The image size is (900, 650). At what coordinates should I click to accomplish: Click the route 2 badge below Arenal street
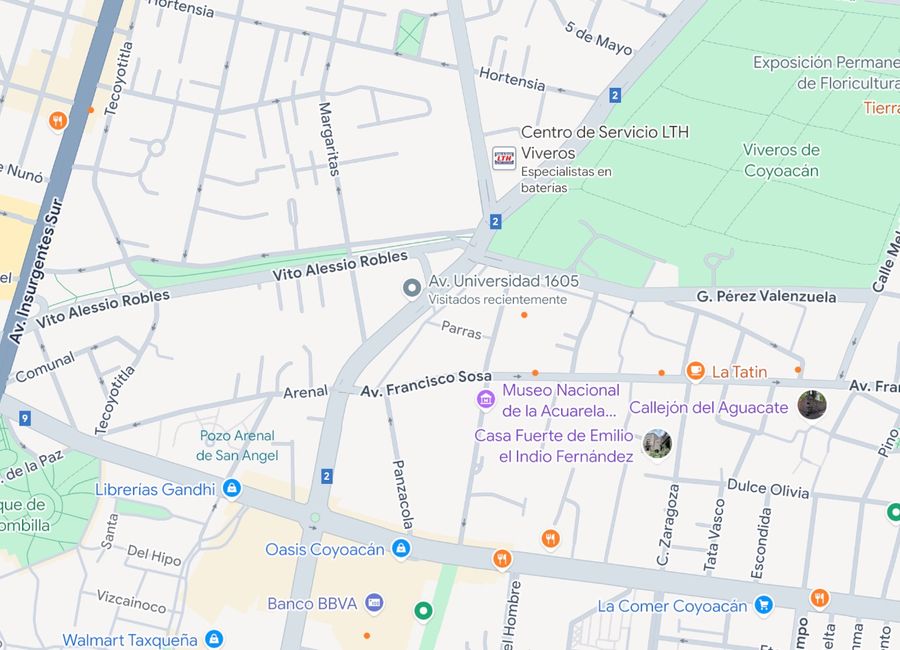(x=327, y=476)
